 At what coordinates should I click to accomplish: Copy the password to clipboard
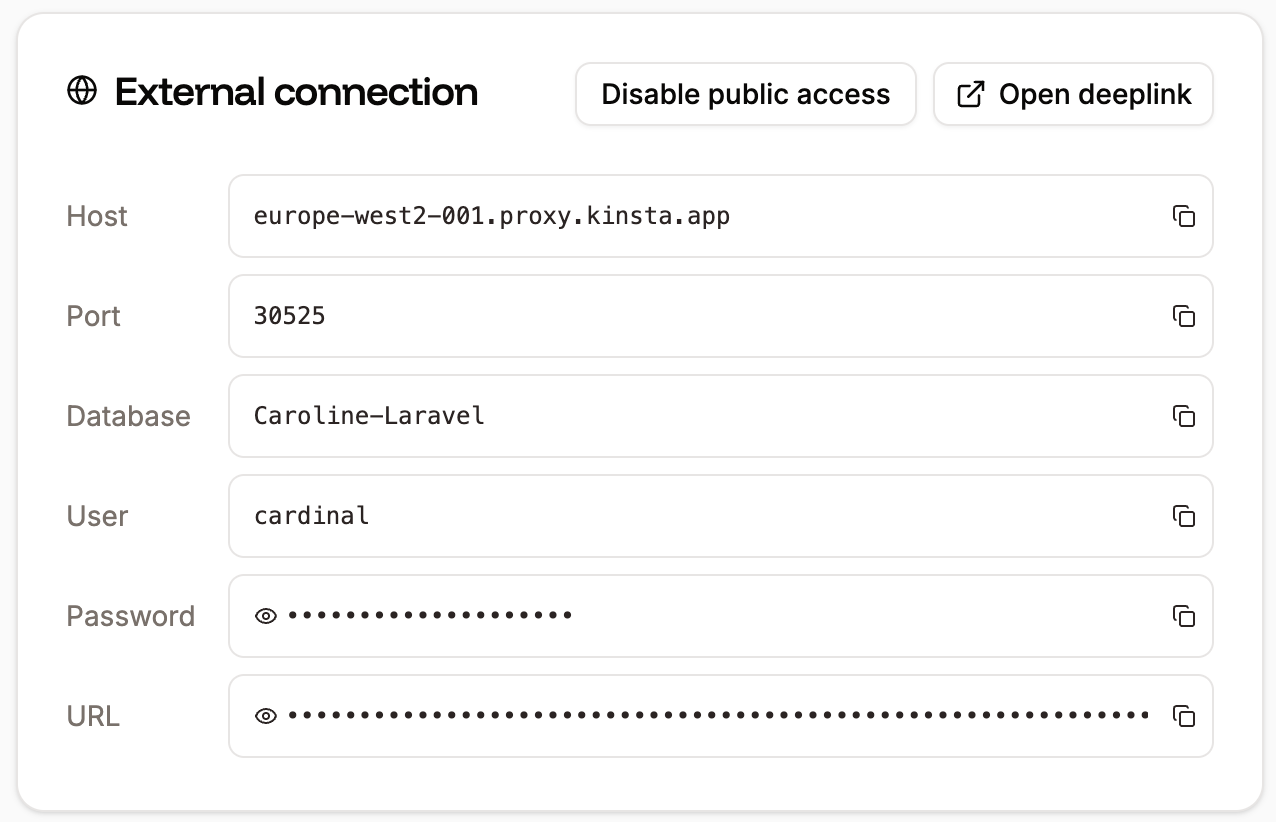tap(1184, 616)
